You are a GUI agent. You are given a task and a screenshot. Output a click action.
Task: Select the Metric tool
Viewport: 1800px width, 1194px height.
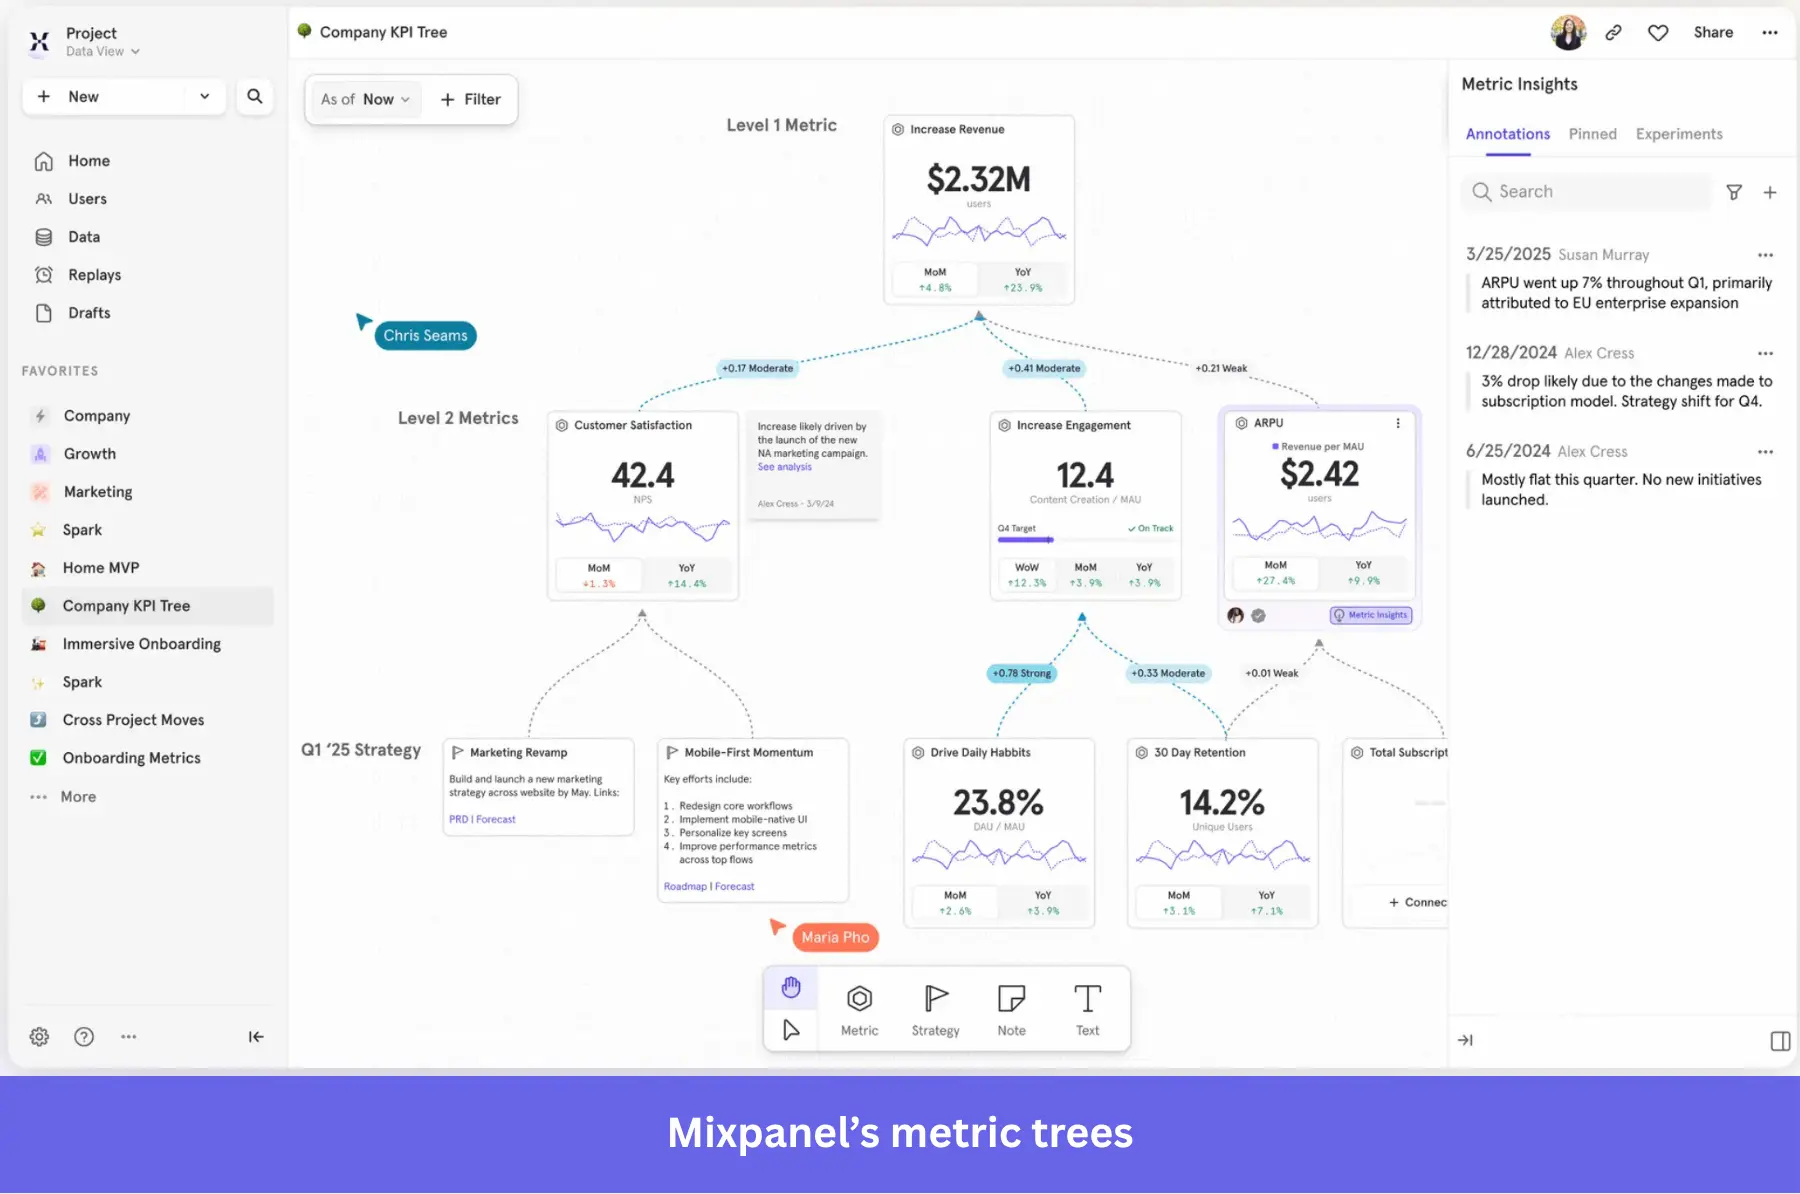click(858, 1008)
